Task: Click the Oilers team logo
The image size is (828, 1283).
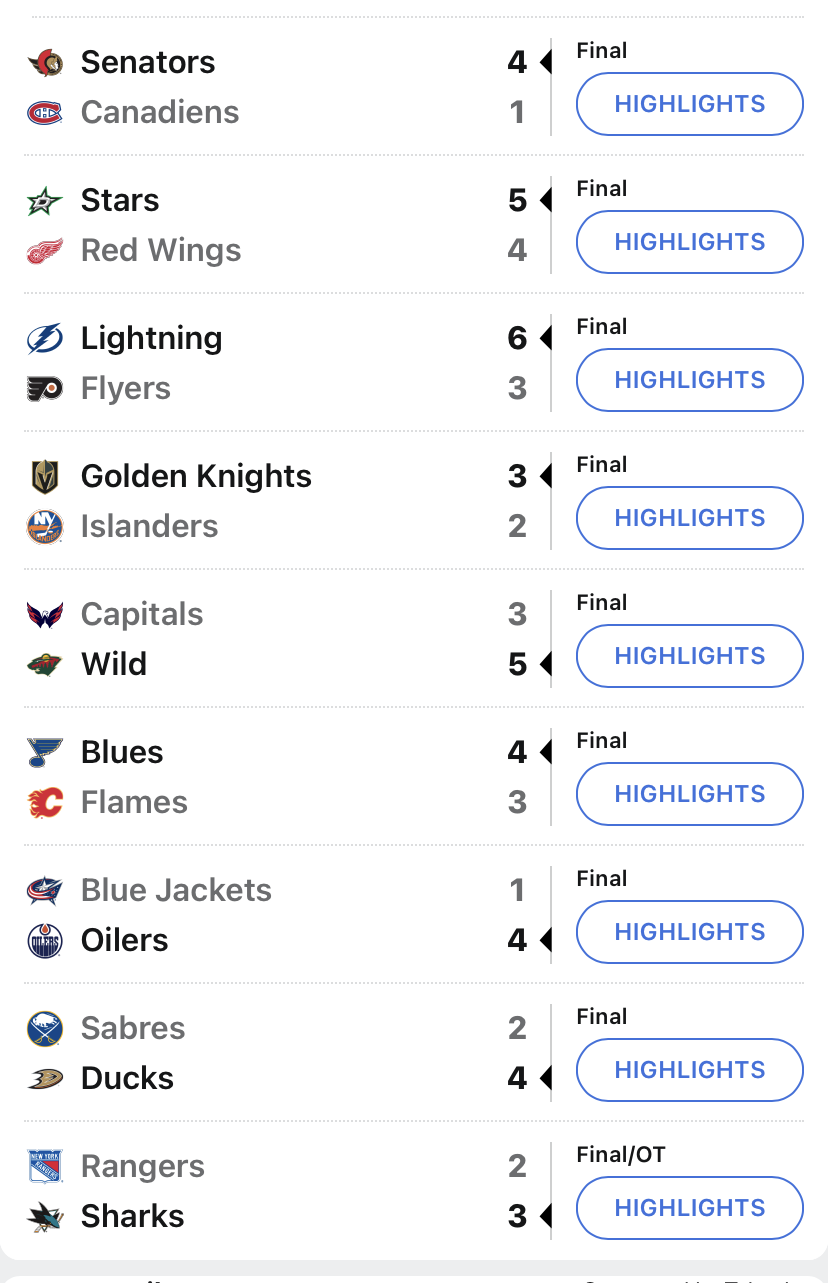Action: pos(45,941)
